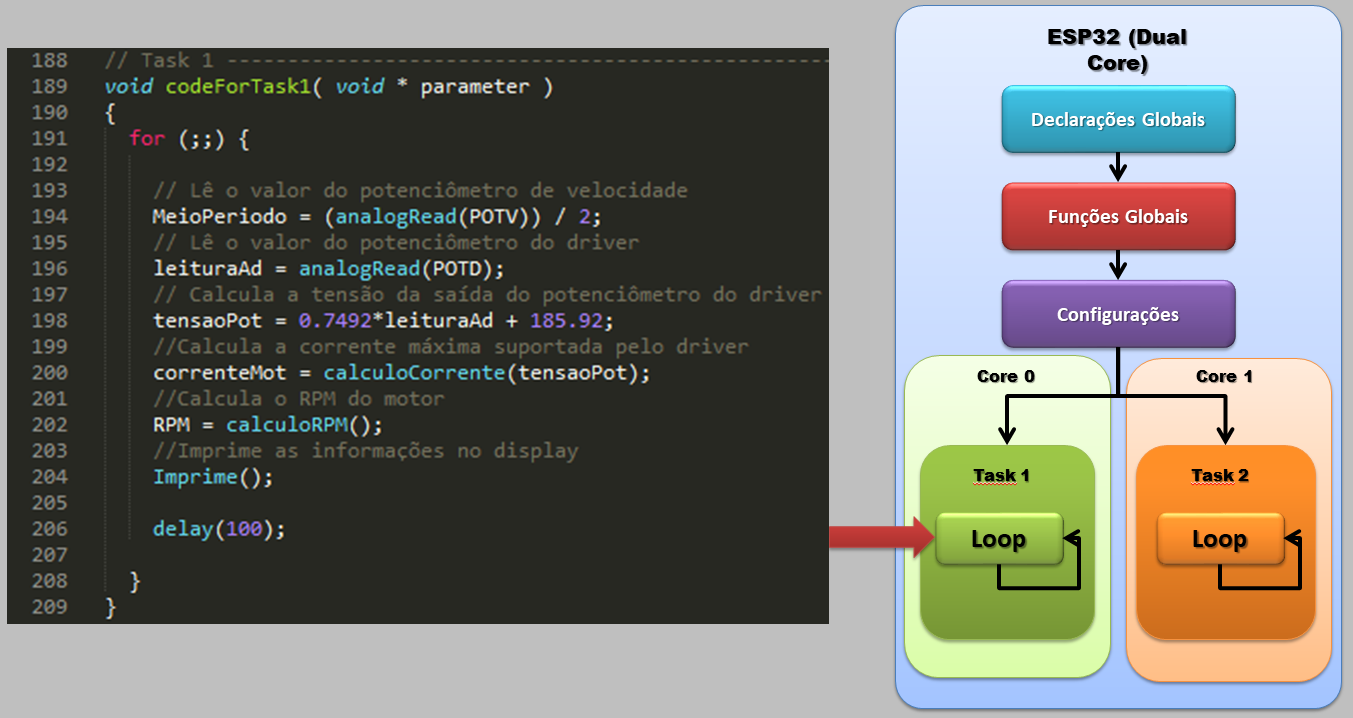
Task: Click the delay(100) statement
Action: [x=219, y=529]
